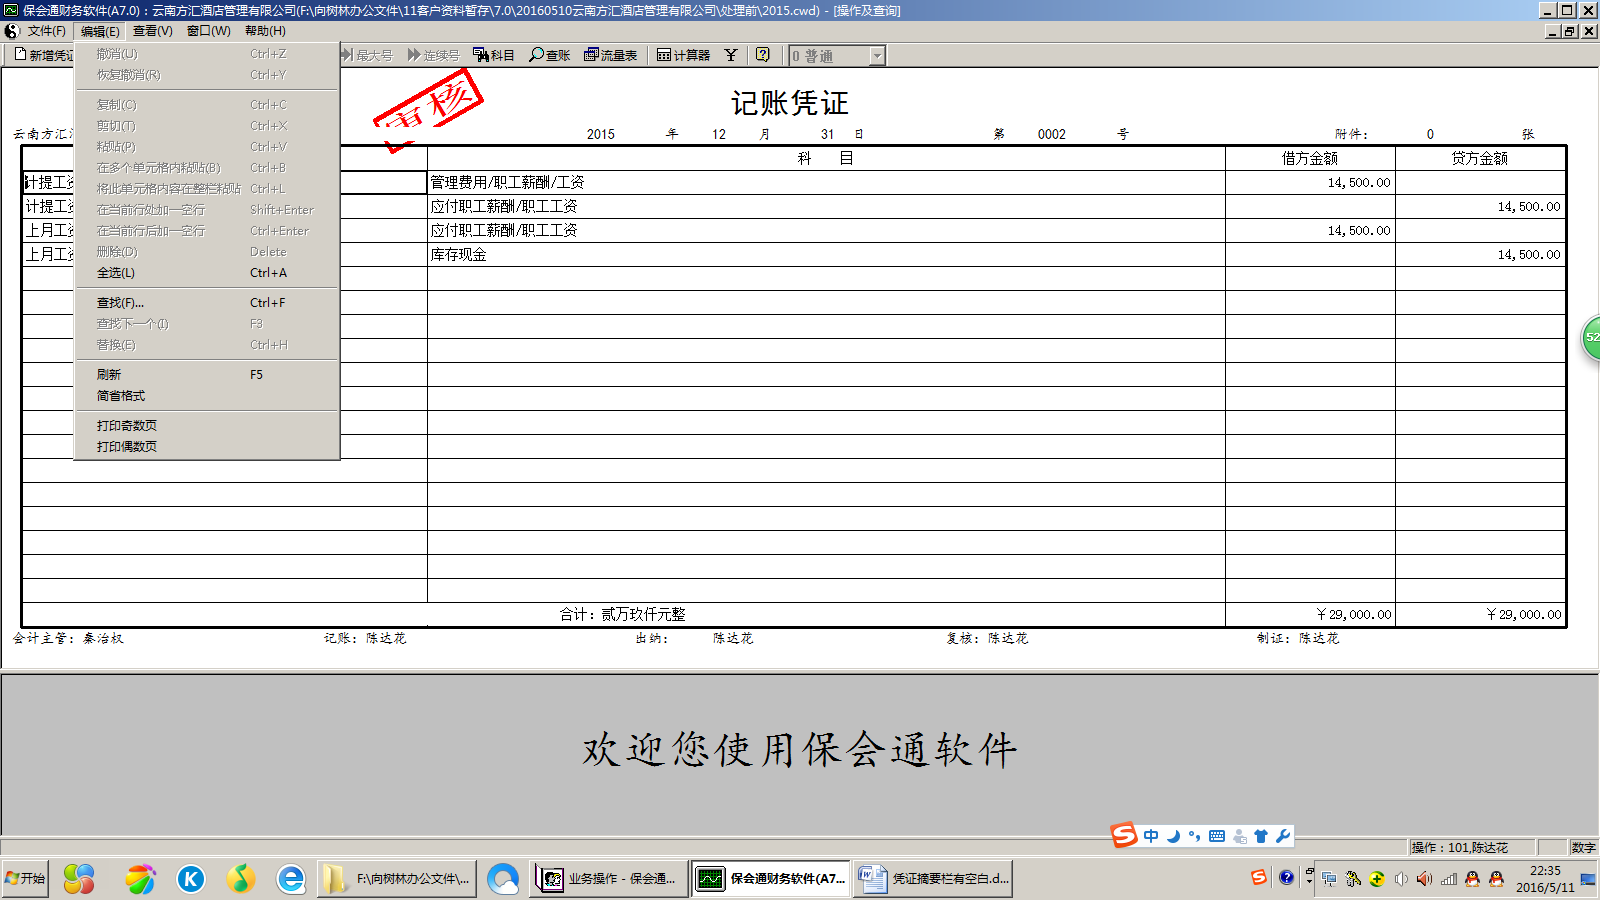Open the QQ penguin icon in taskbar tray

click(1470, 880)
